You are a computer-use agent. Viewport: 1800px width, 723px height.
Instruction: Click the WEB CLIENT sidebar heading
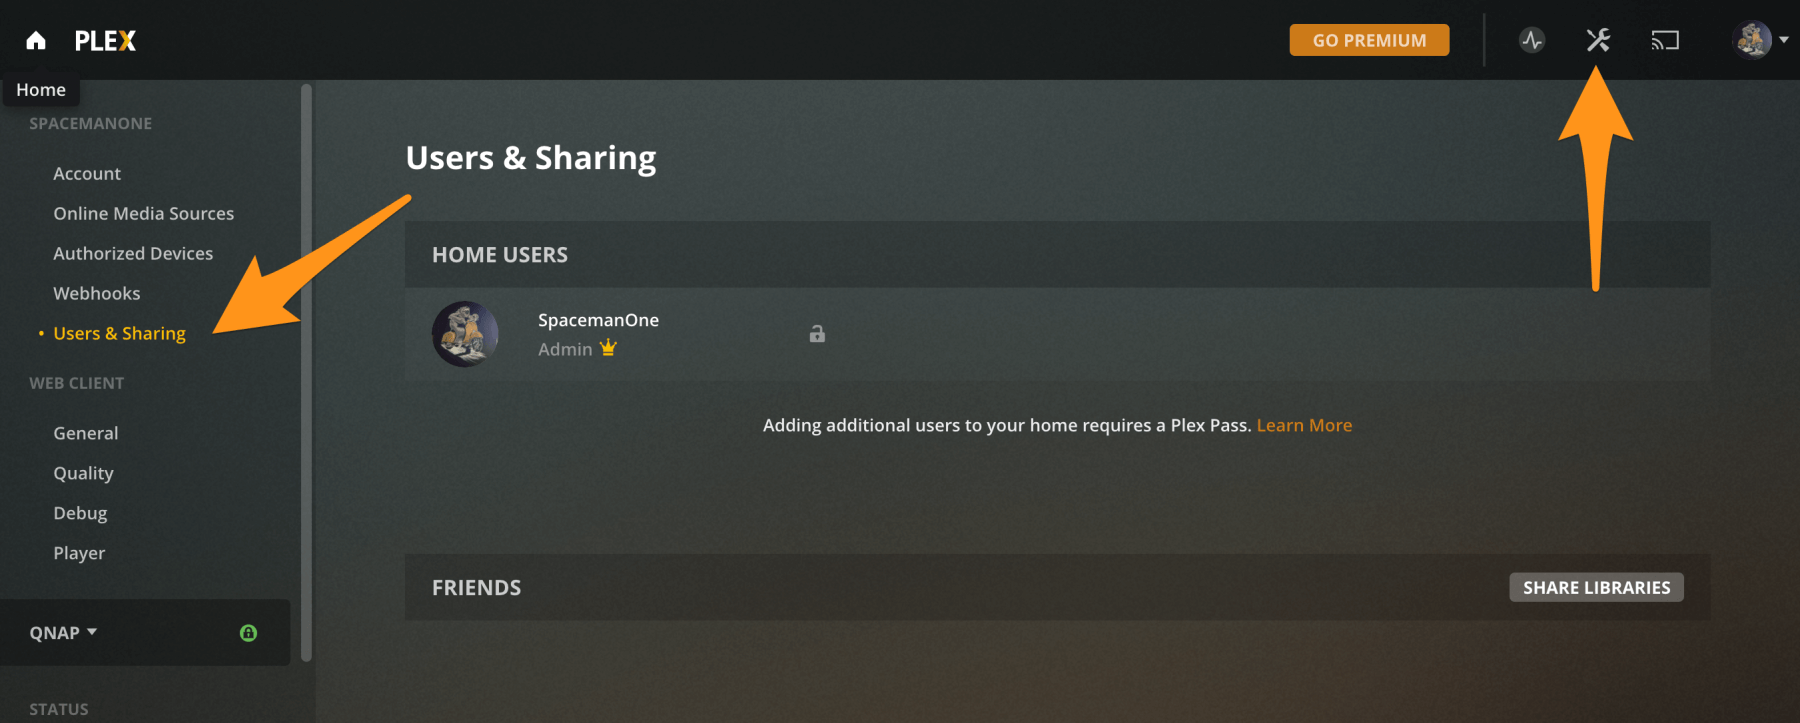pyautogui.click(x=77, y=384)
